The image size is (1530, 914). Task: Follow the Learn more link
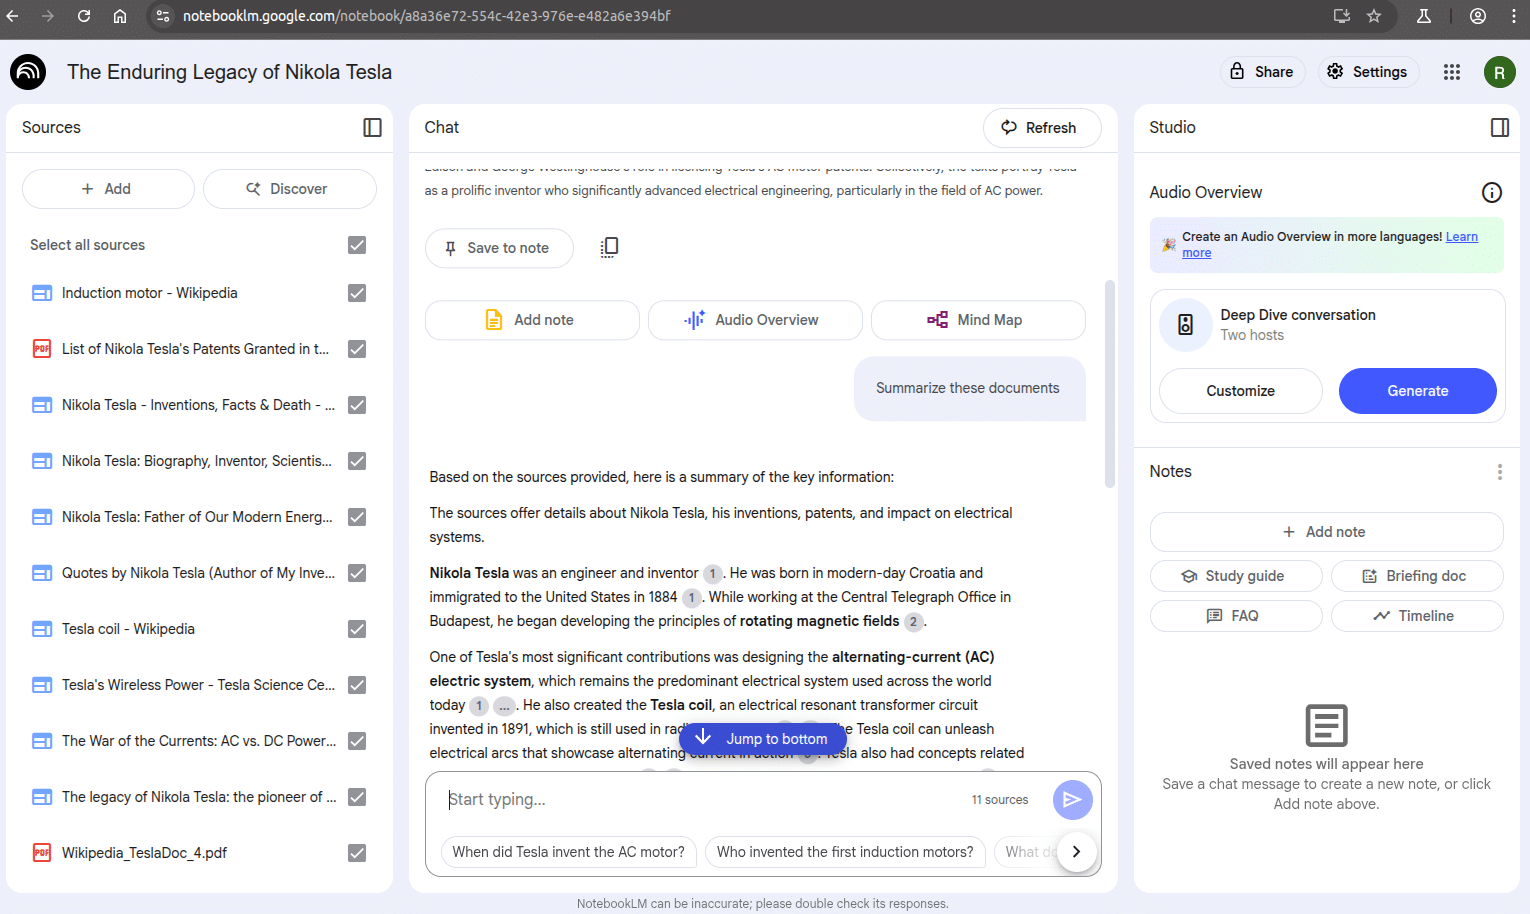point(1330,245)
